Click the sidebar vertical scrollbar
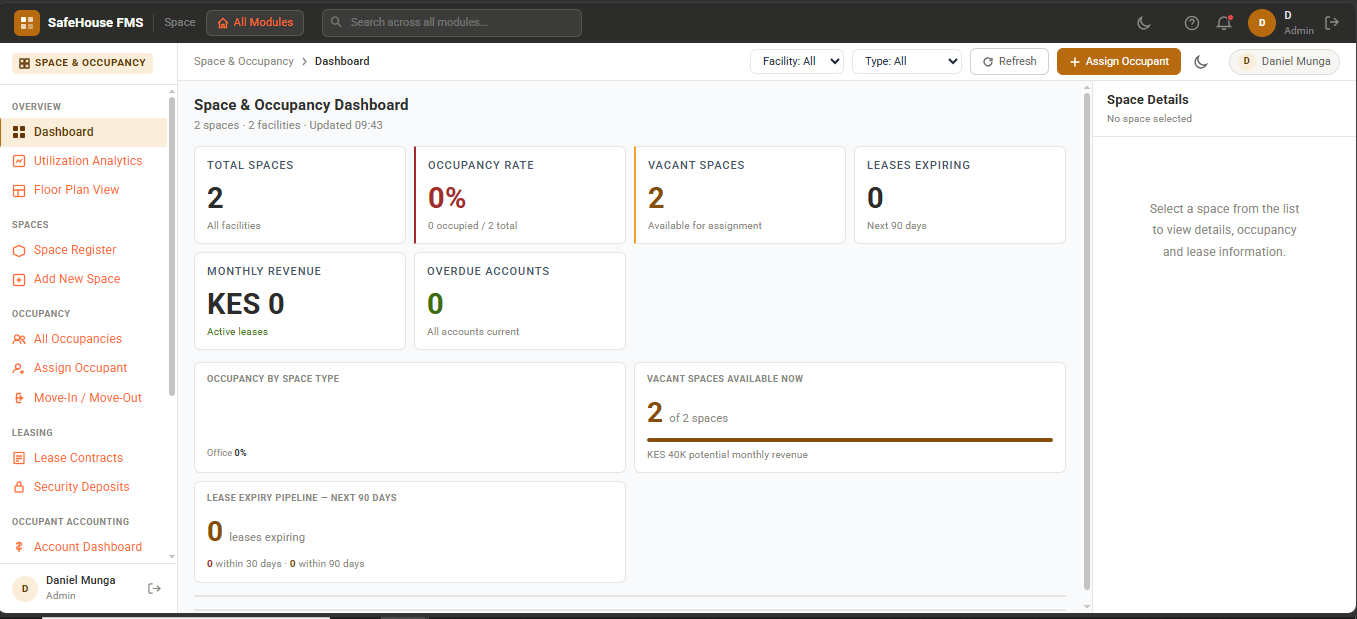 click(x=172, y=245)
